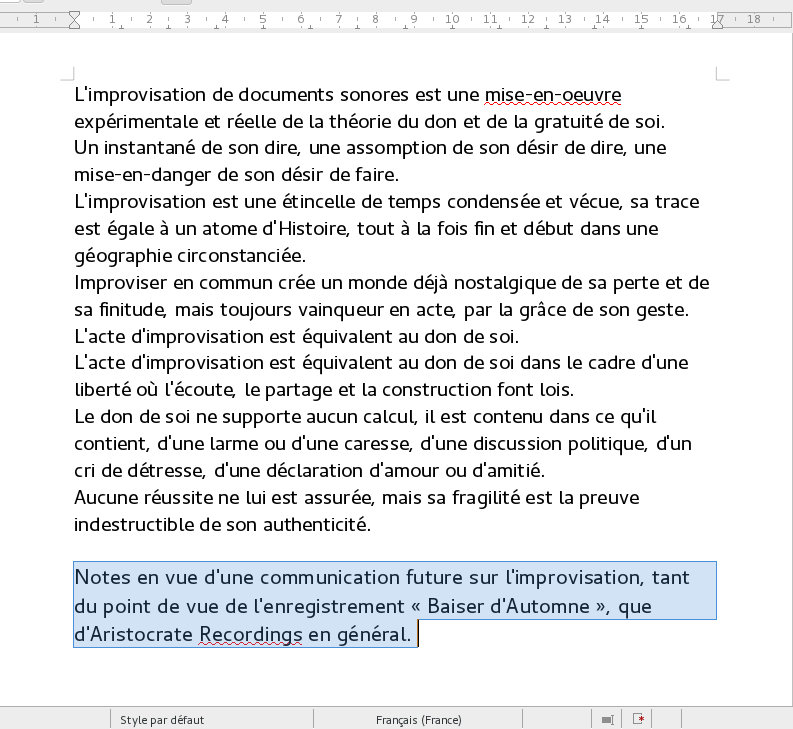The image size is (793, 729).
Task: Click the document-modified save indicator icon
Action: 637,719
